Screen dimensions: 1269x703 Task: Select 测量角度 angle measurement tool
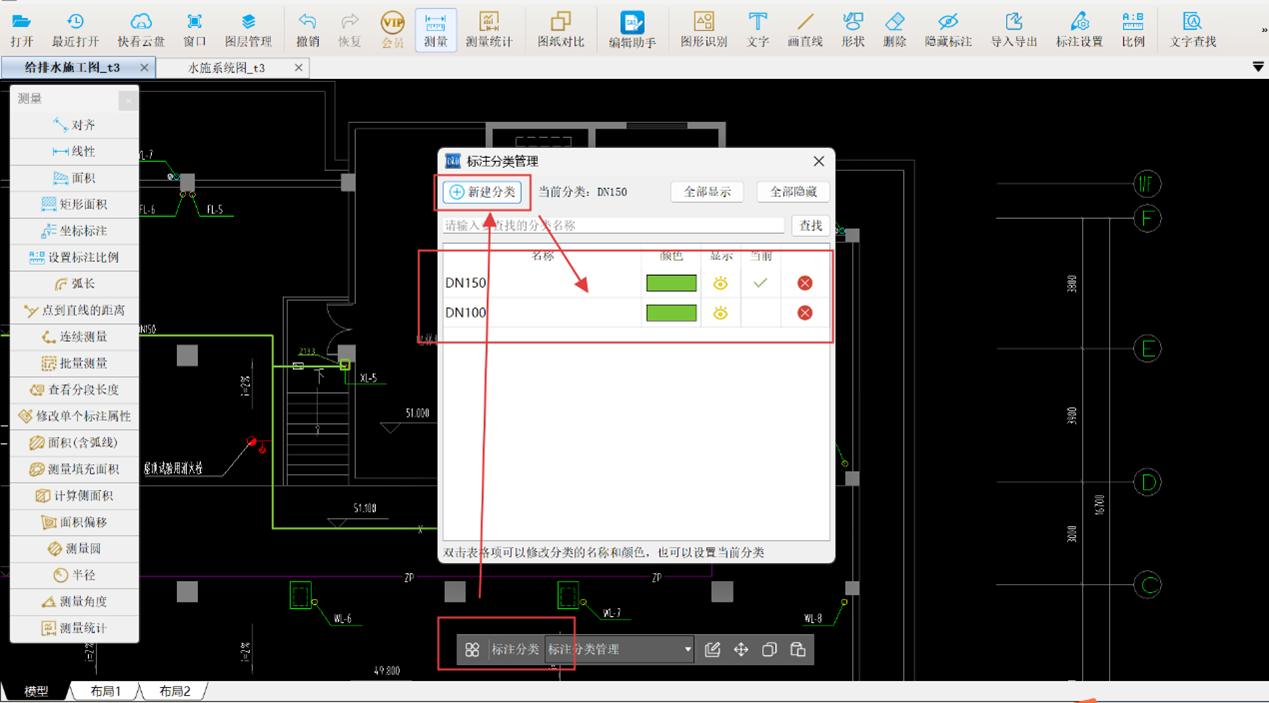74,602
